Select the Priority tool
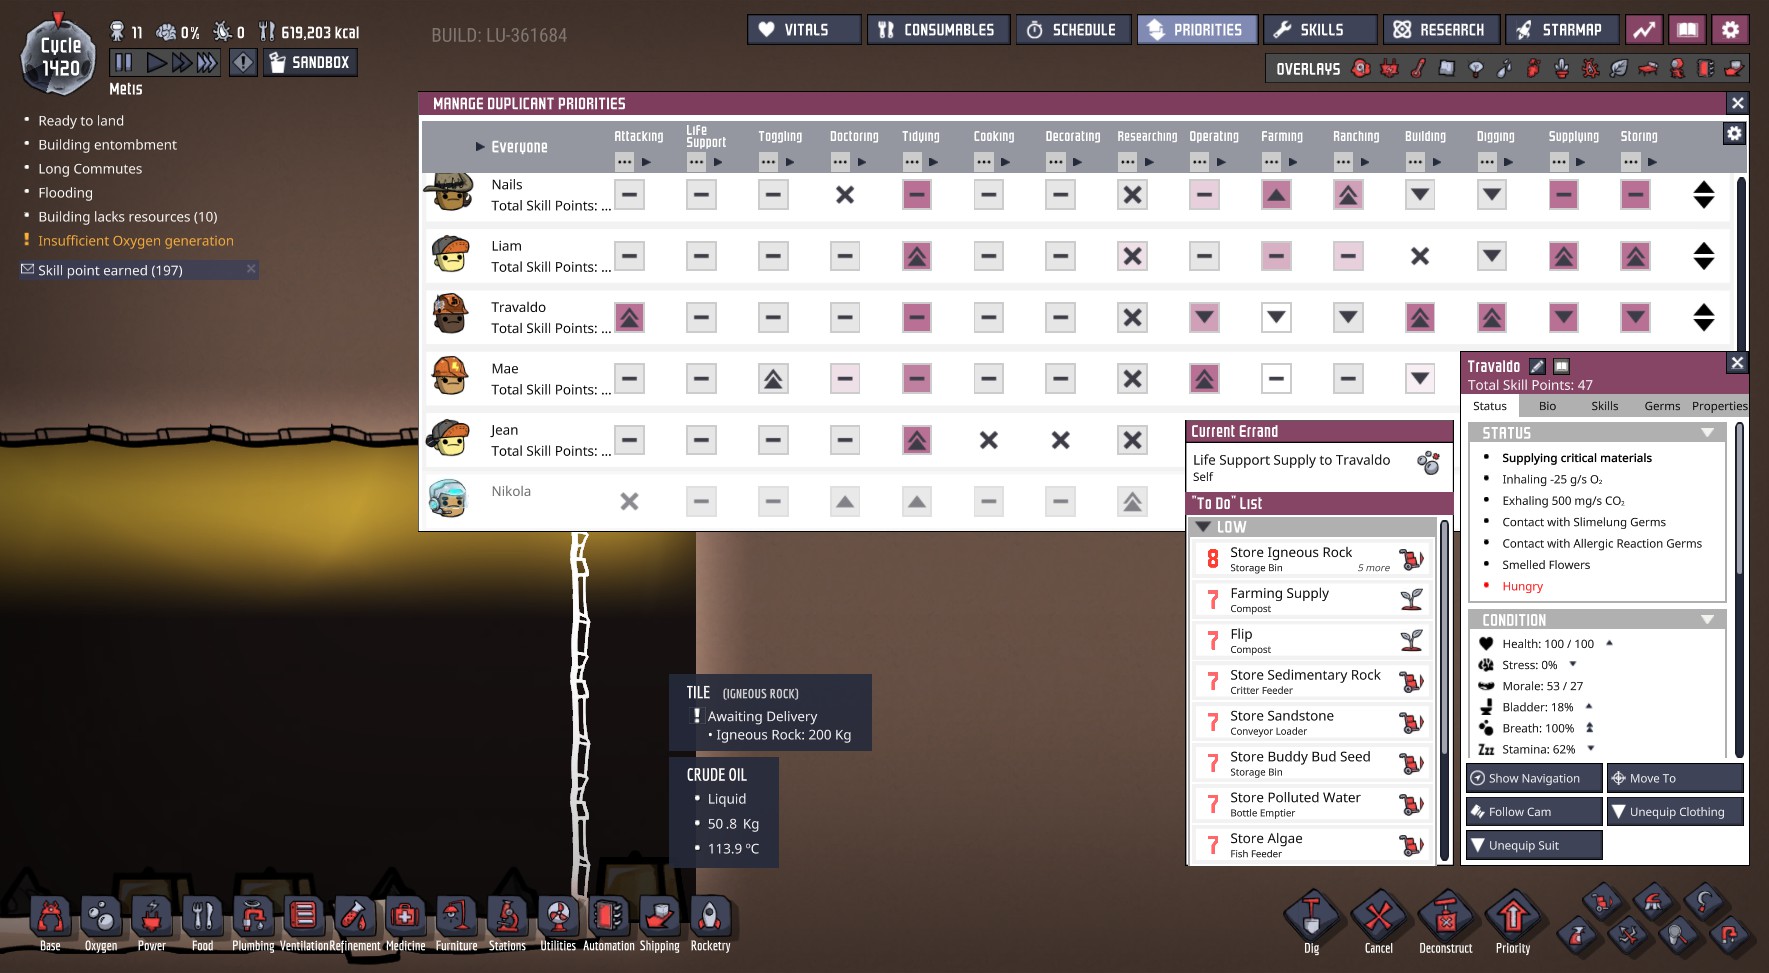1769x973 pixels. (x=1513, y=916)
